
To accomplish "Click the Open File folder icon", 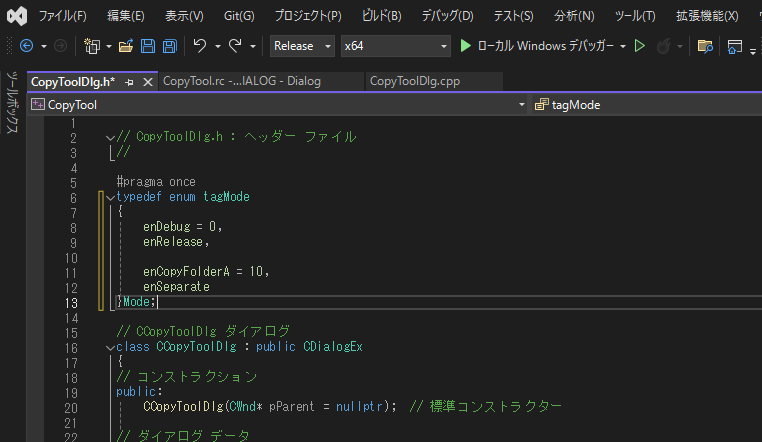I will pyautogui.click(x=125, y=46).
